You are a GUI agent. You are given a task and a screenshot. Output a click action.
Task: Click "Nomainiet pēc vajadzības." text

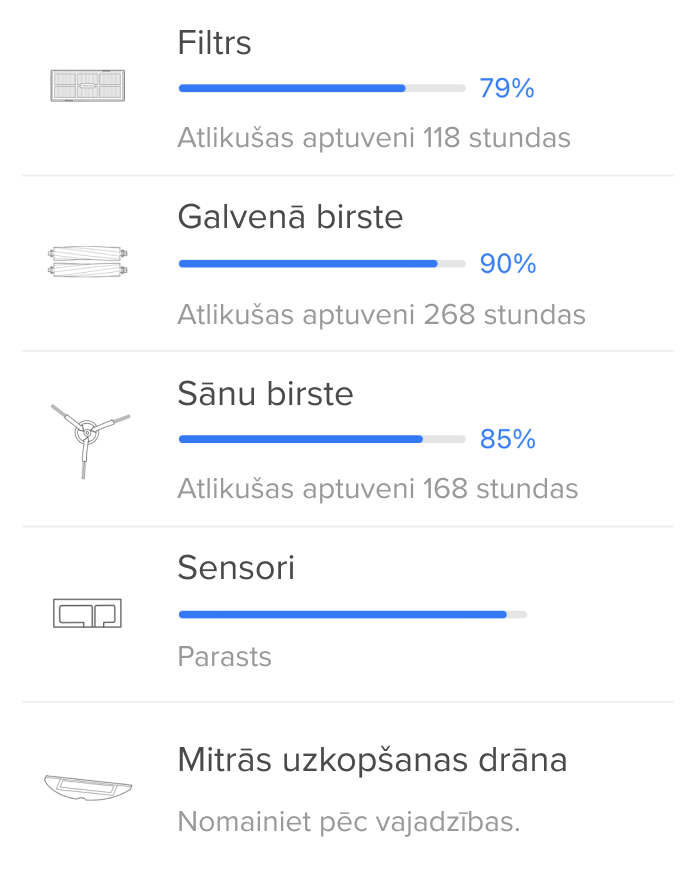coord(349,823)
